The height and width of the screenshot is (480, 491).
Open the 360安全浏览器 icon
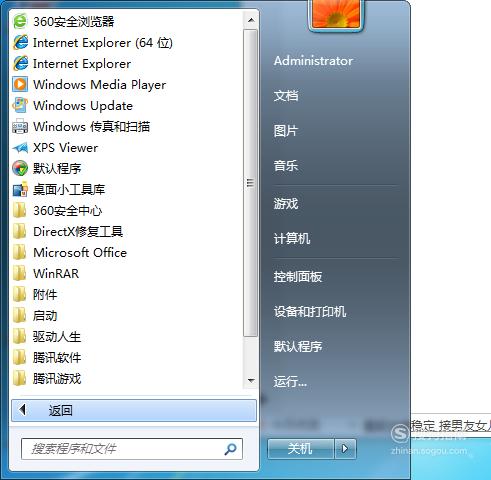coord(20,22)
